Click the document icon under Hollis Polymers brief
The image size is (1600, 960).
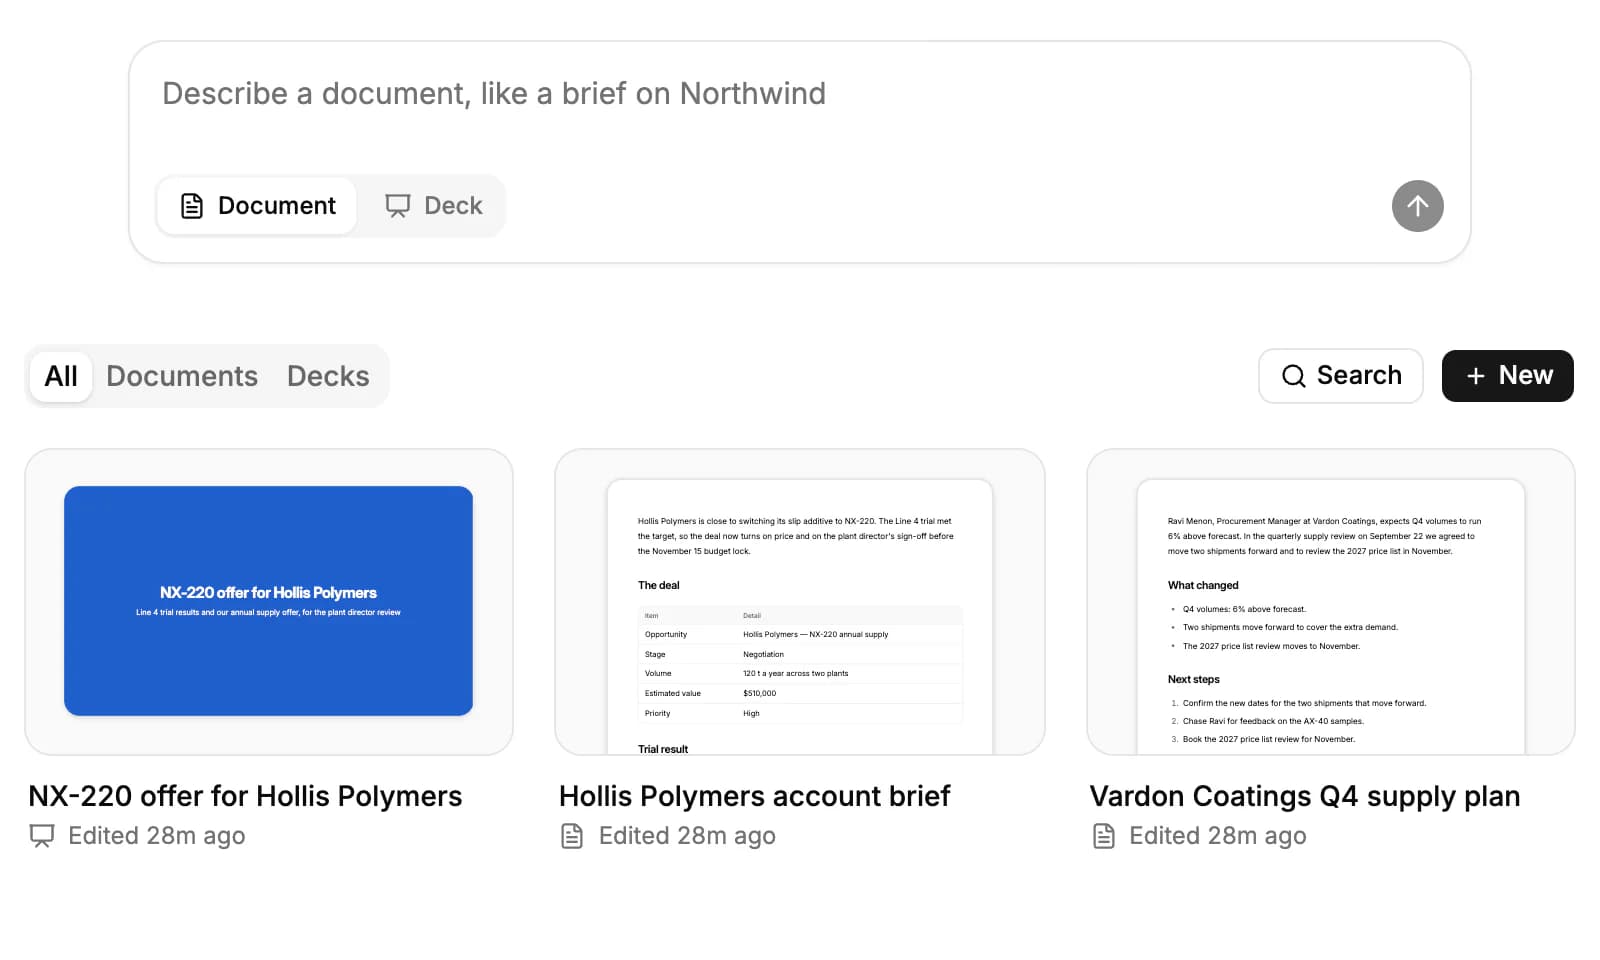coord(572,836)
